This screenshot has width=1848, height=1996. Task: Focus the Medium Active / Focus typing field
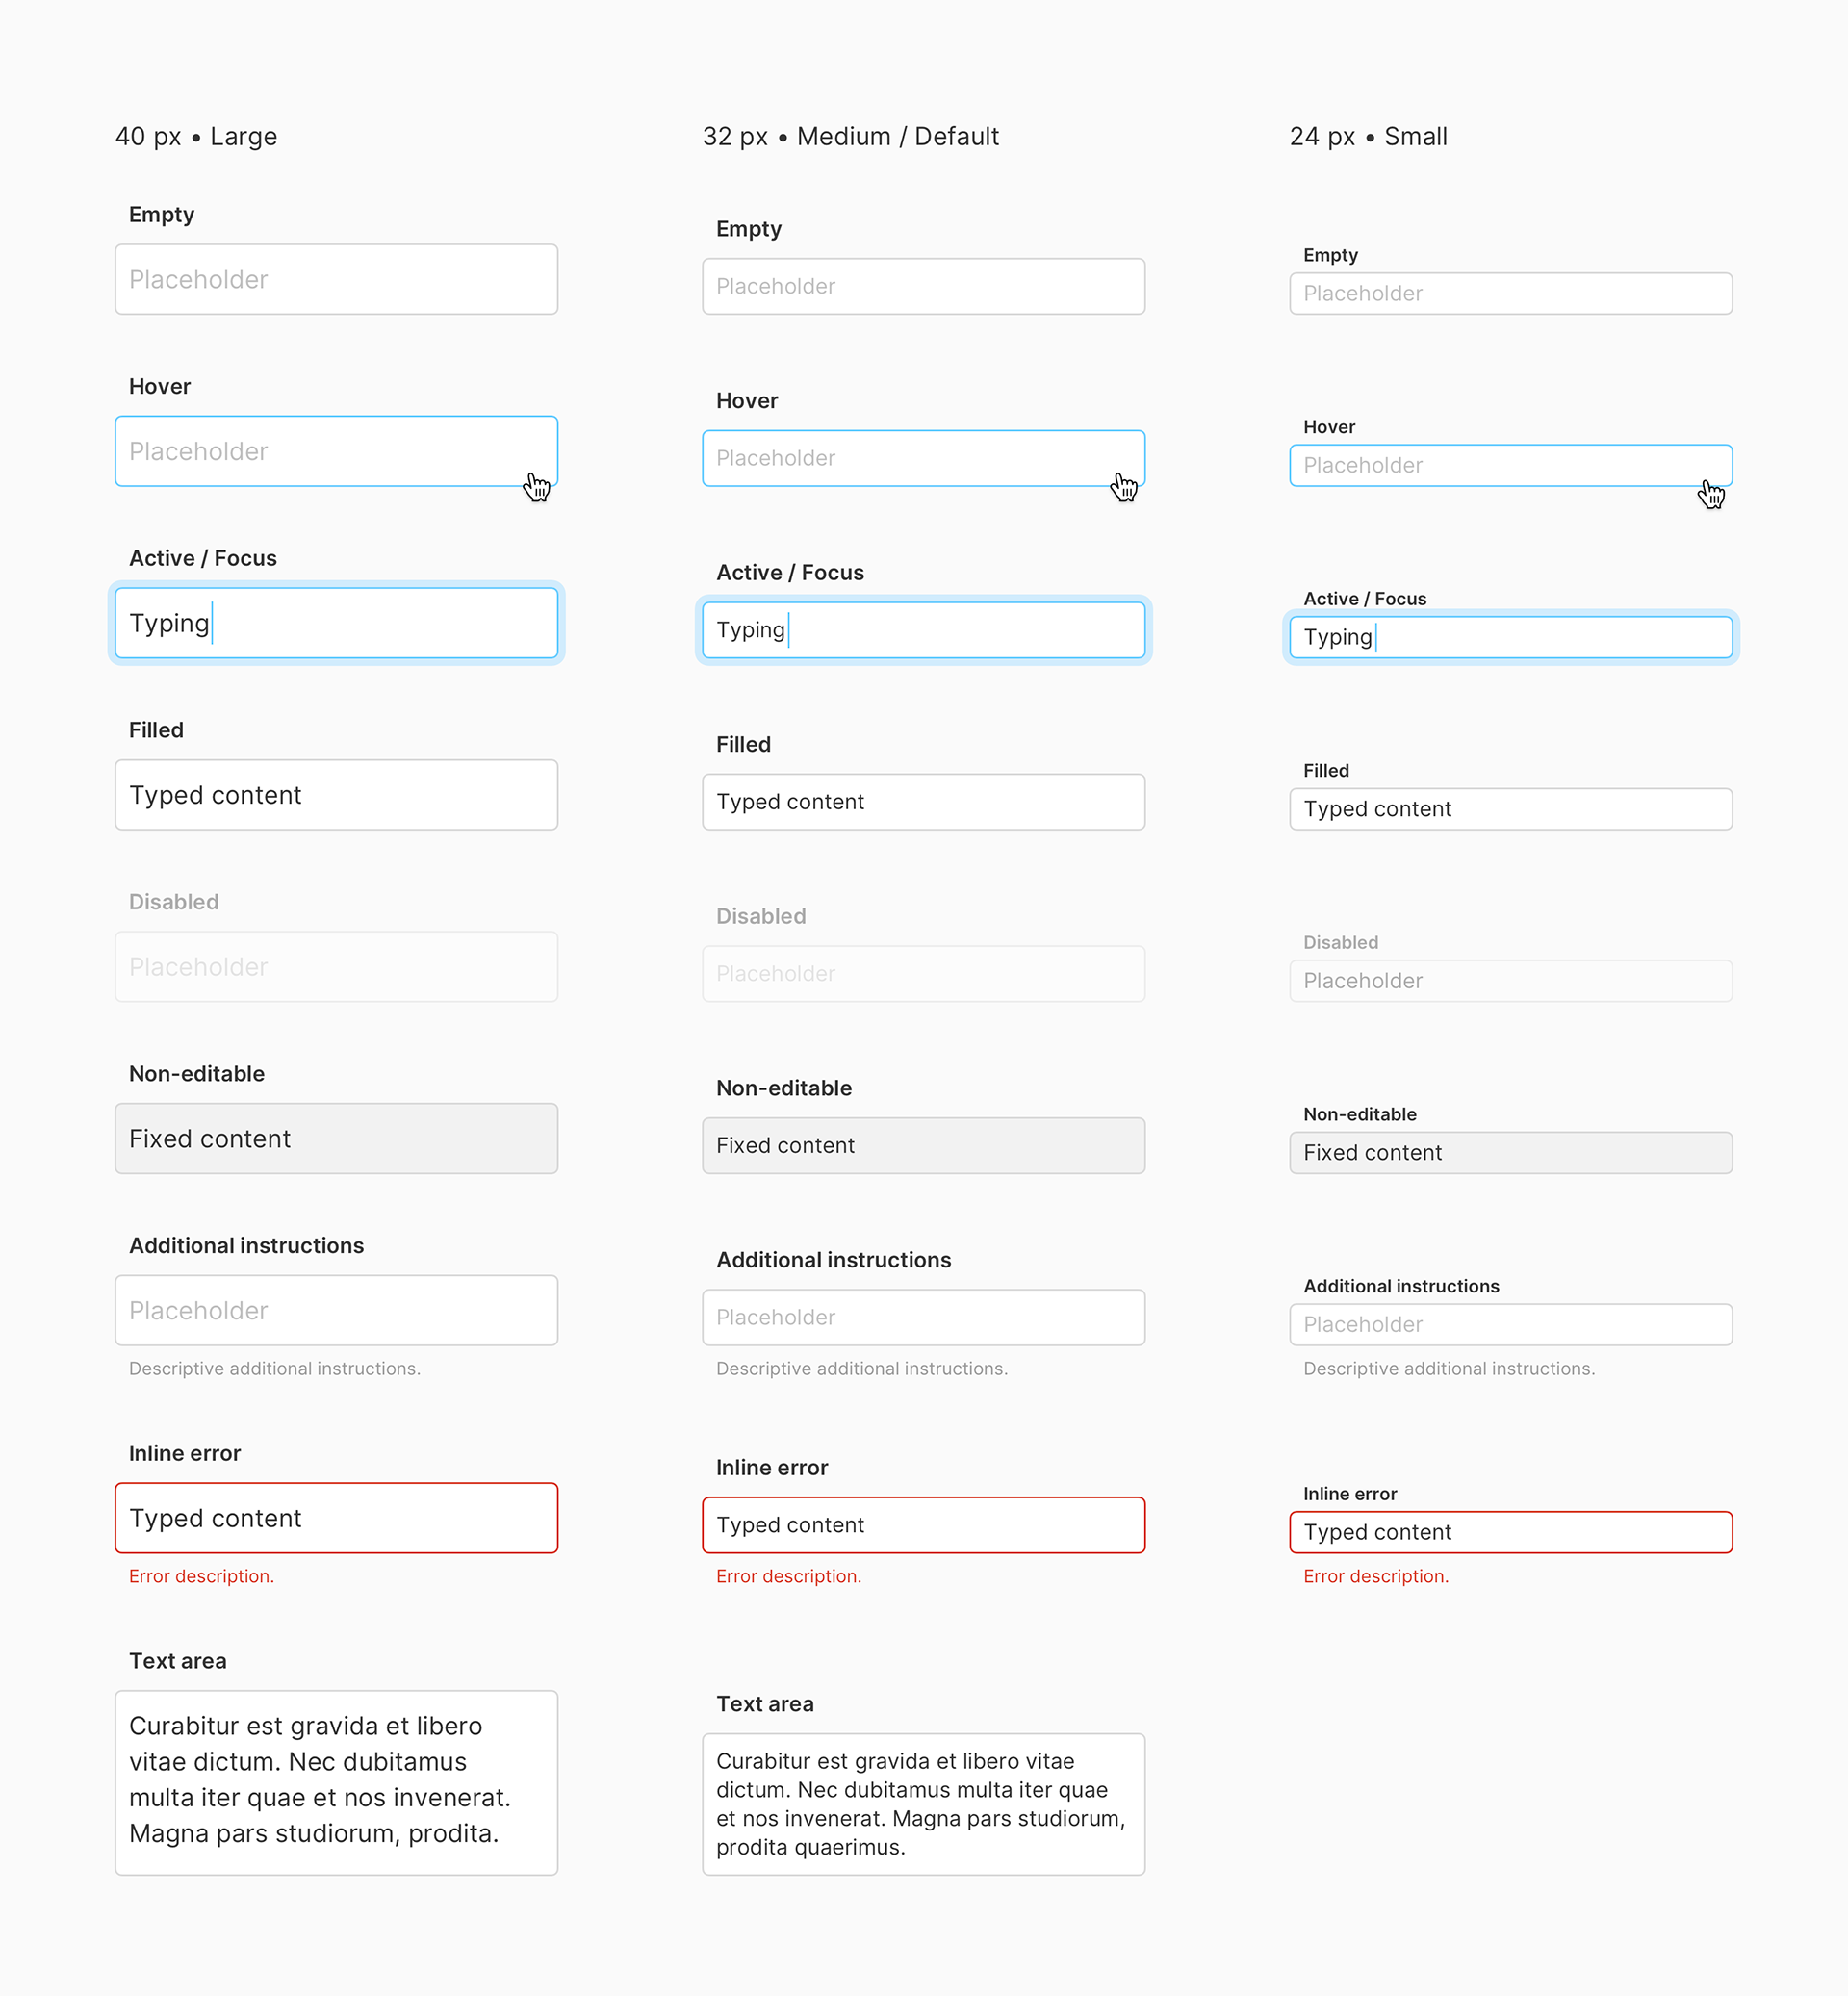click(923, 630)
